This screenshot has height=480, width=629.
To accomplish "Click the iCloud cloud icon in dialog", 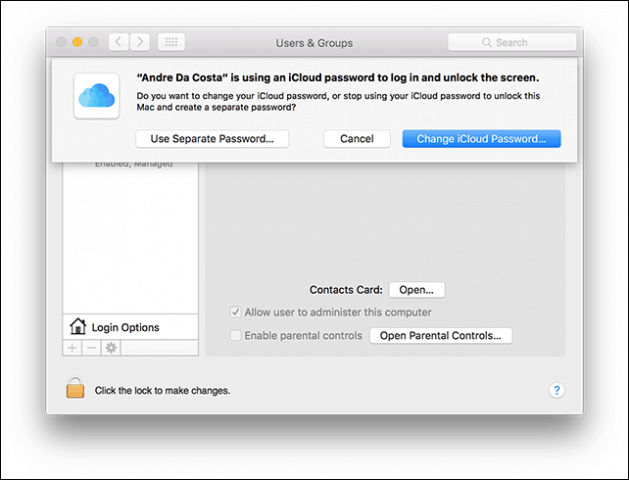I will pyautogui.click(x=97, y=96).
